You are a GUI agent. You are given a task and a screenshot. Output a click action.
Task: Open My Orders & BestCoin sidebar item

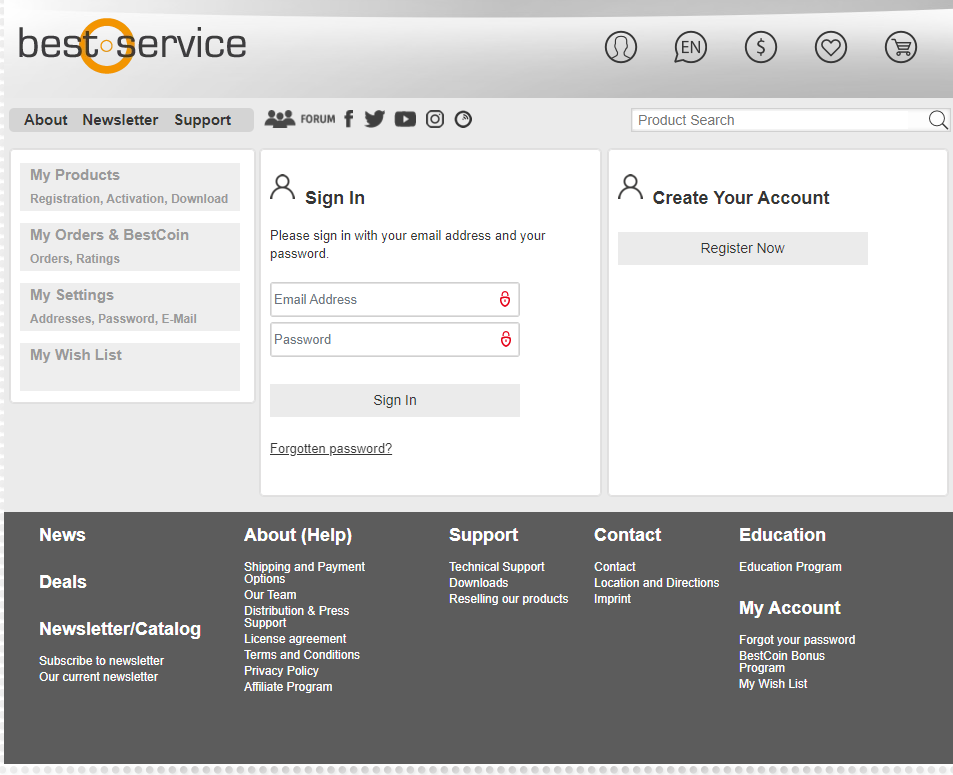[x=129, y=247]
